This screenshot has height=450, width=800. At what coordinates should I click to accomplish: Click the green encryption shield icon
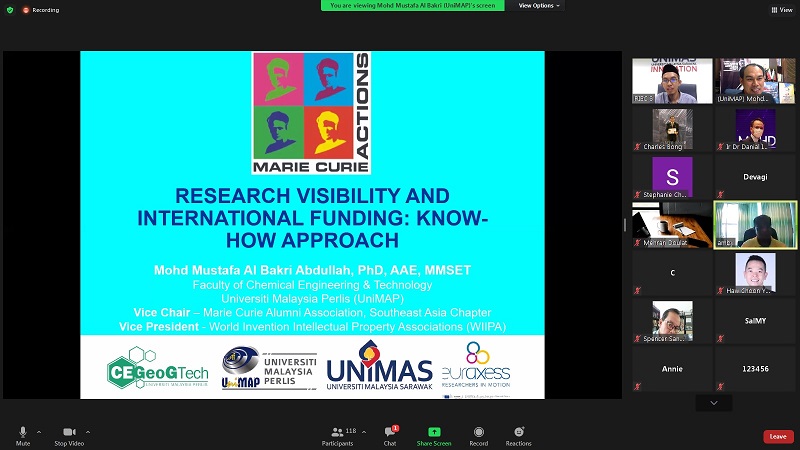click(x=10, y=10)
